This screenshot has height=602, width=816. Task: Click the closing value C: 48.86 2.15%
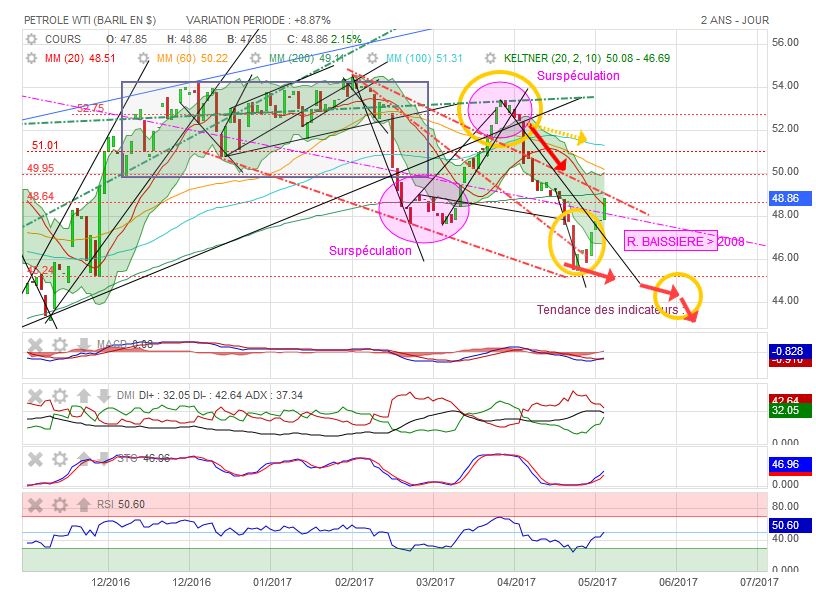(324, 39)
